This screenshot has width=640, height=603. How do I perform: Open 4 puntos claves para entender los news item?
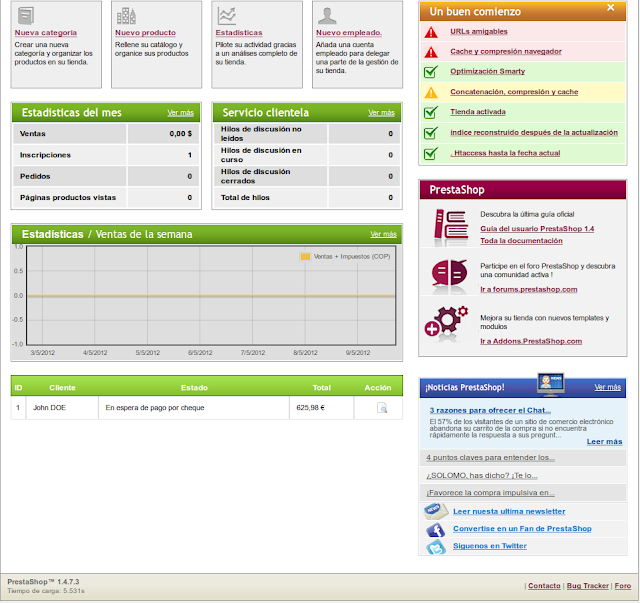tap(490, 458)
